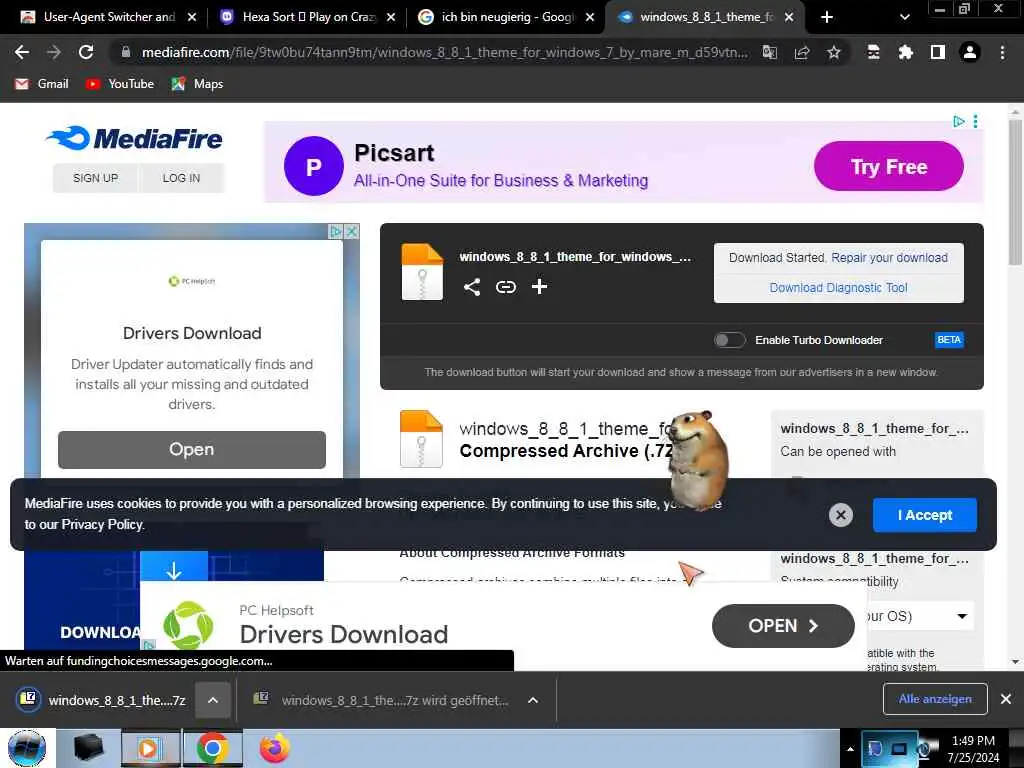Click the copy link icon for the file
Viewport: 1024px width, 768px height.
point(505,287)
